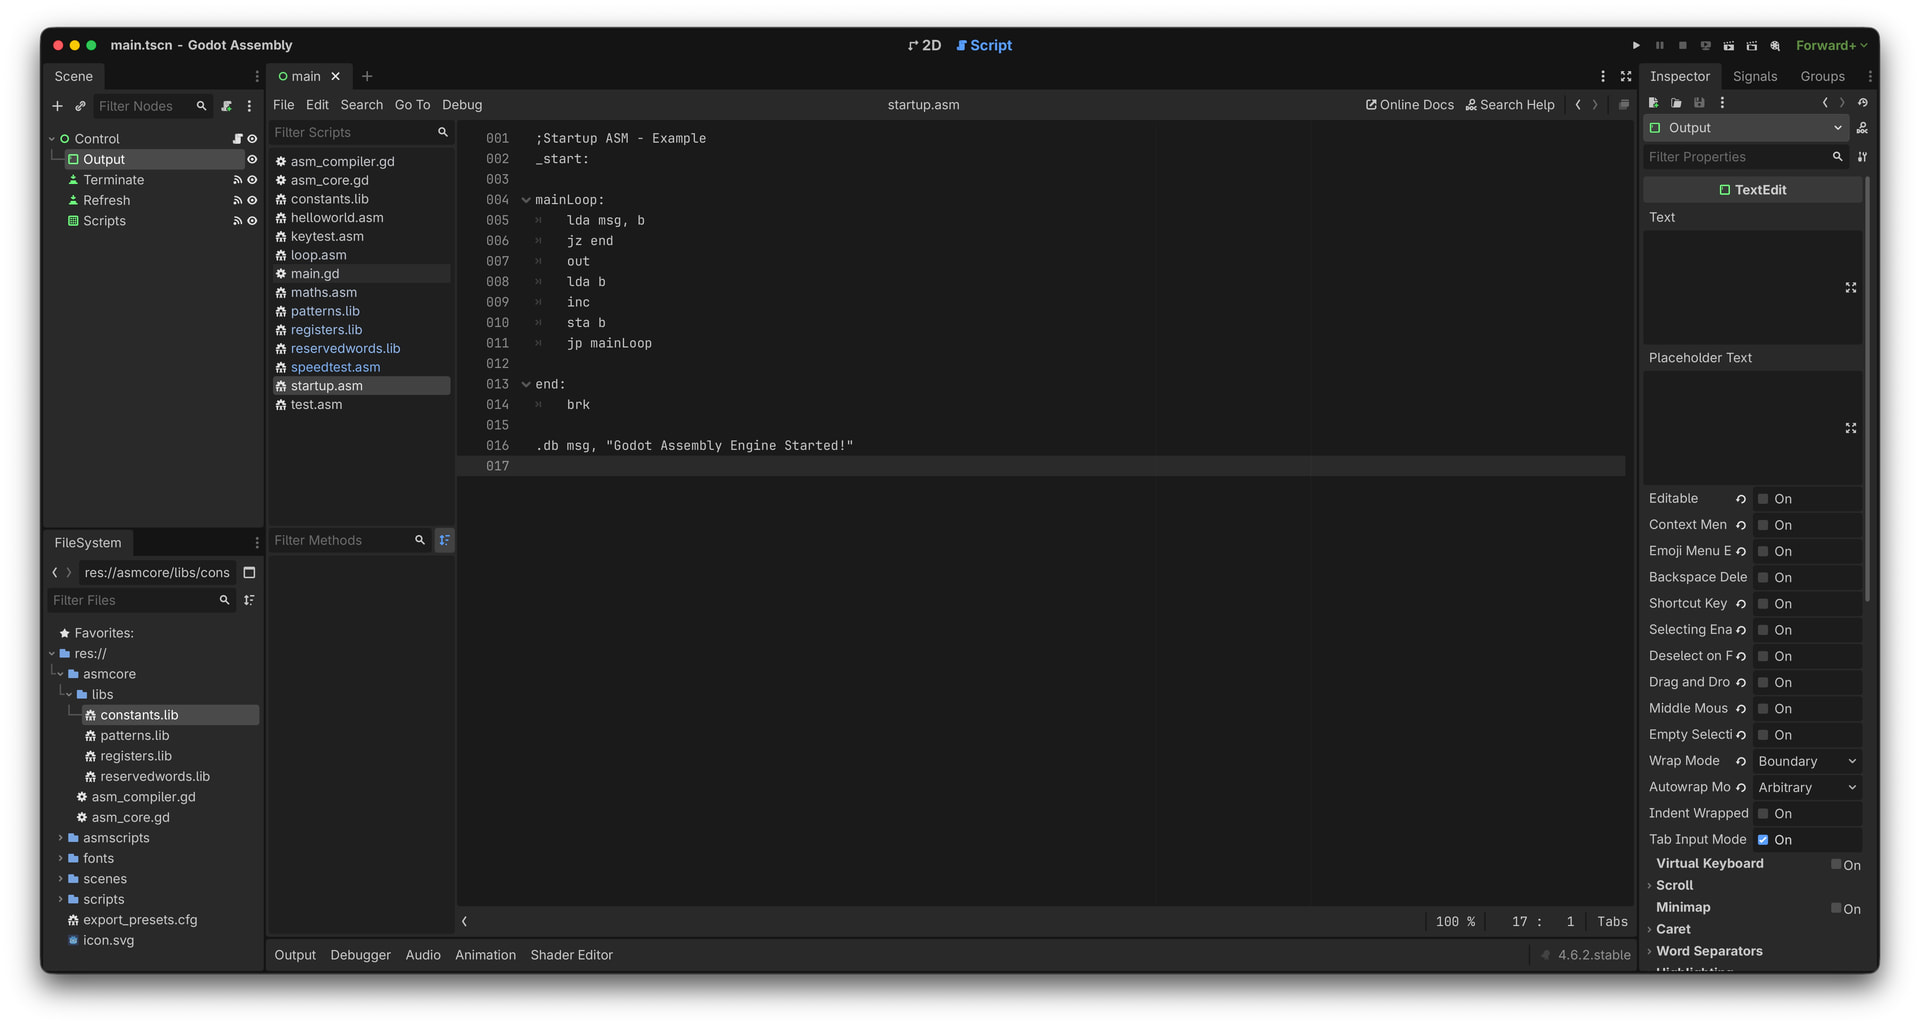The height and width of the screenshot is (1027, 1920).
Task: Switch to the Signals tab
Action: point(1754,76)
